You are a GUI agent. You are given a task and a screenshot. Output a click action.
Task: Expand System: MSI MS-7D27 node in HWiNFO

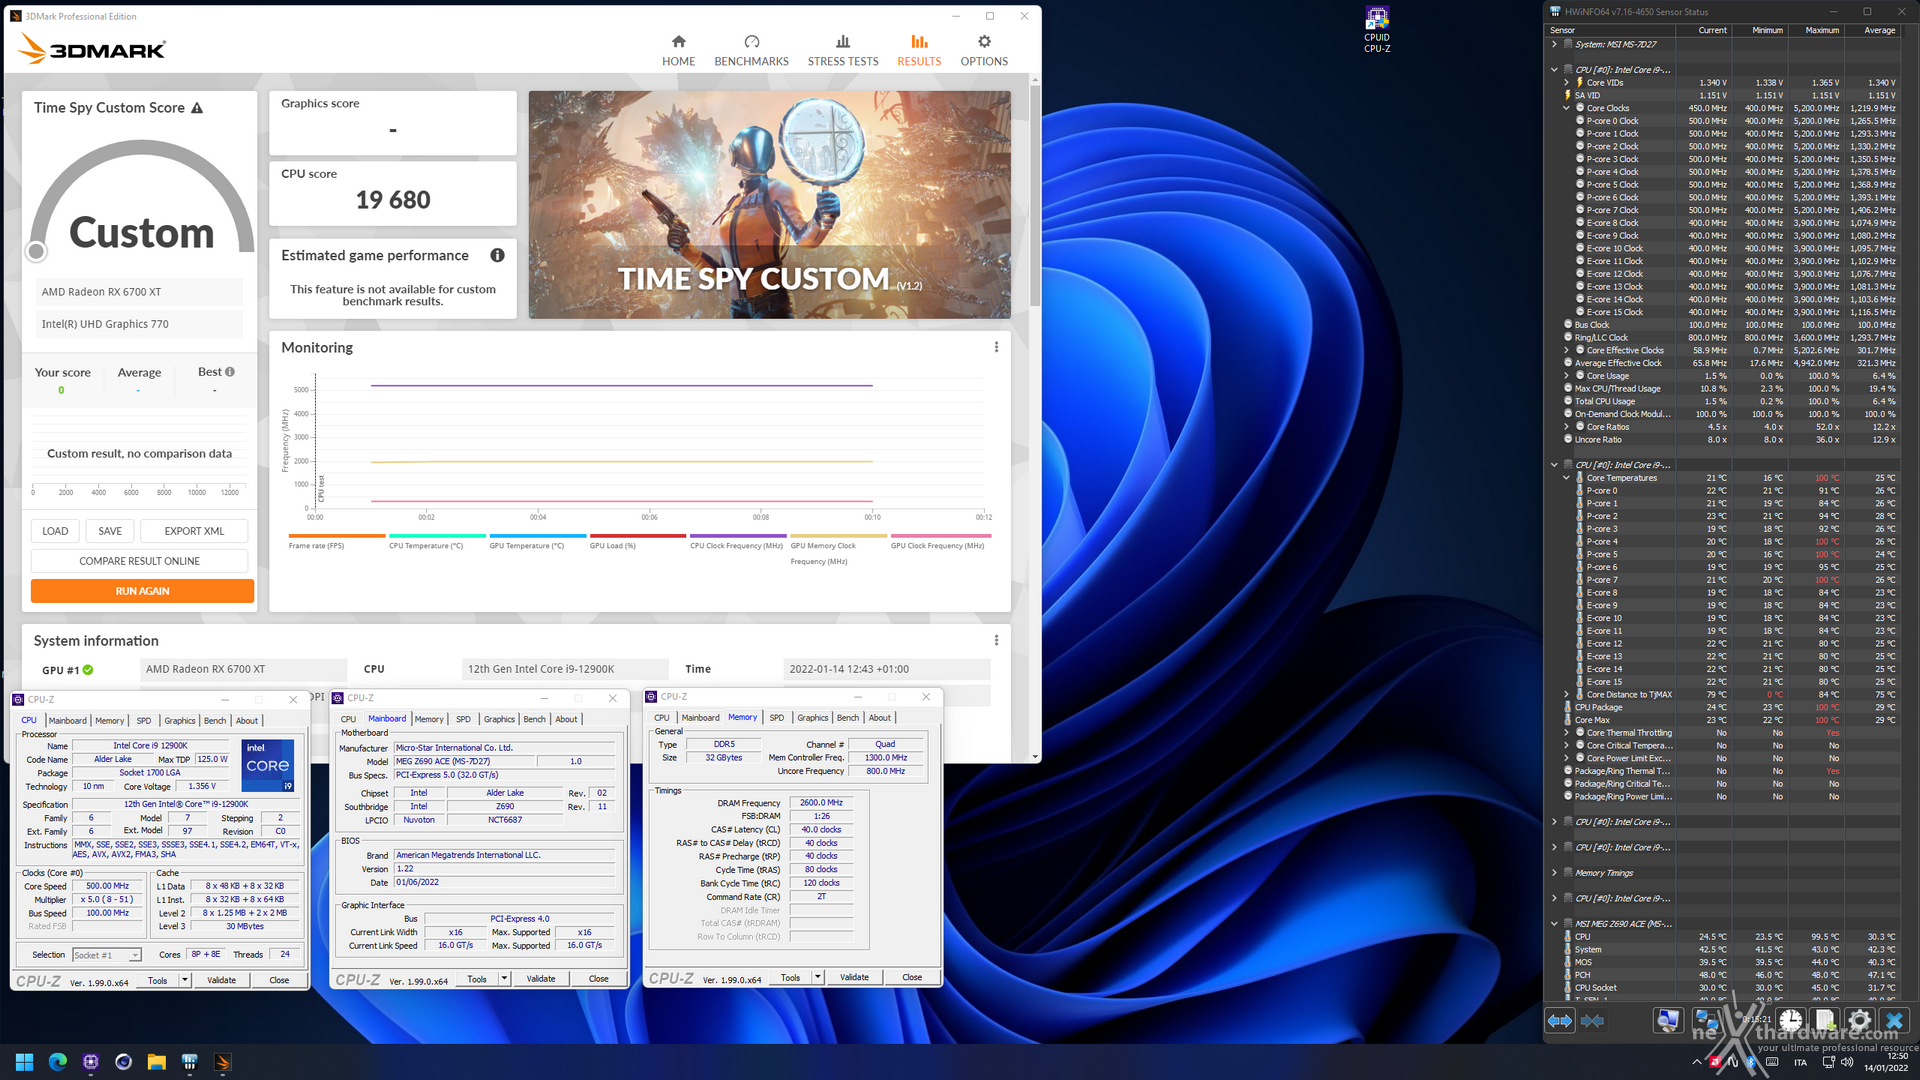(x=1554, y=44)
